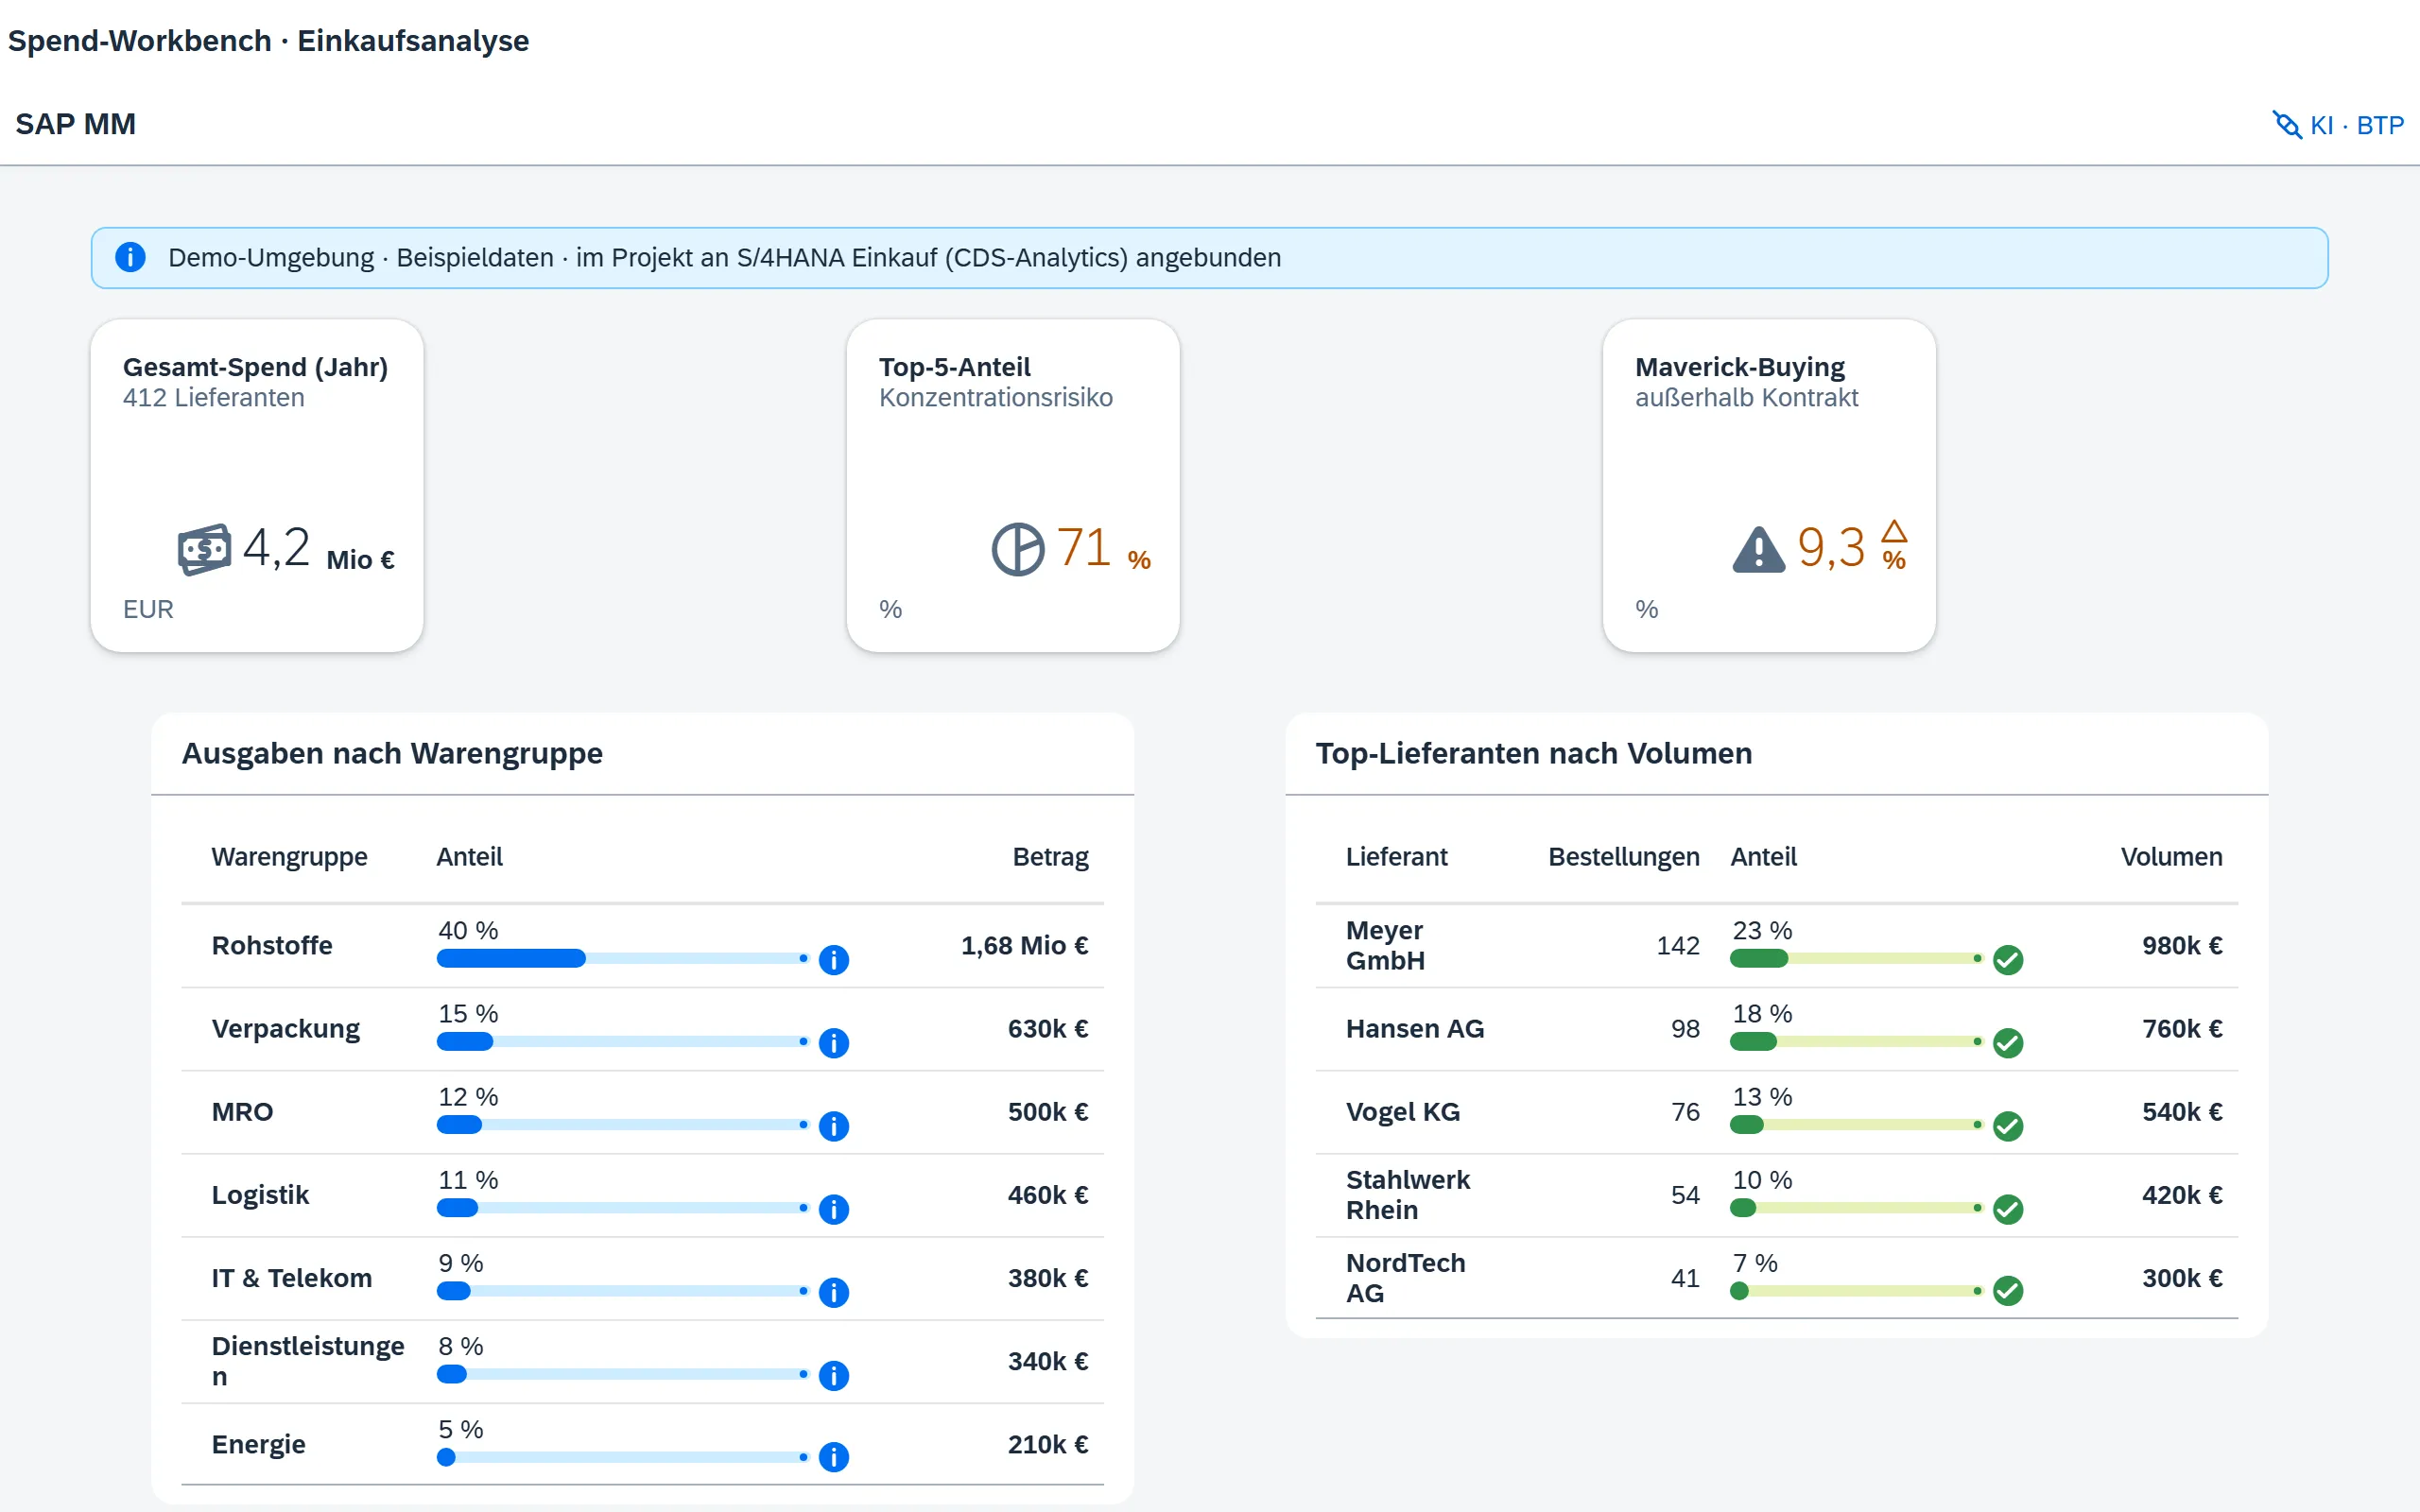Click the Energie 5 % progress bar
This screenshot has width=2420, height=1512.
tap(622, 1457)
